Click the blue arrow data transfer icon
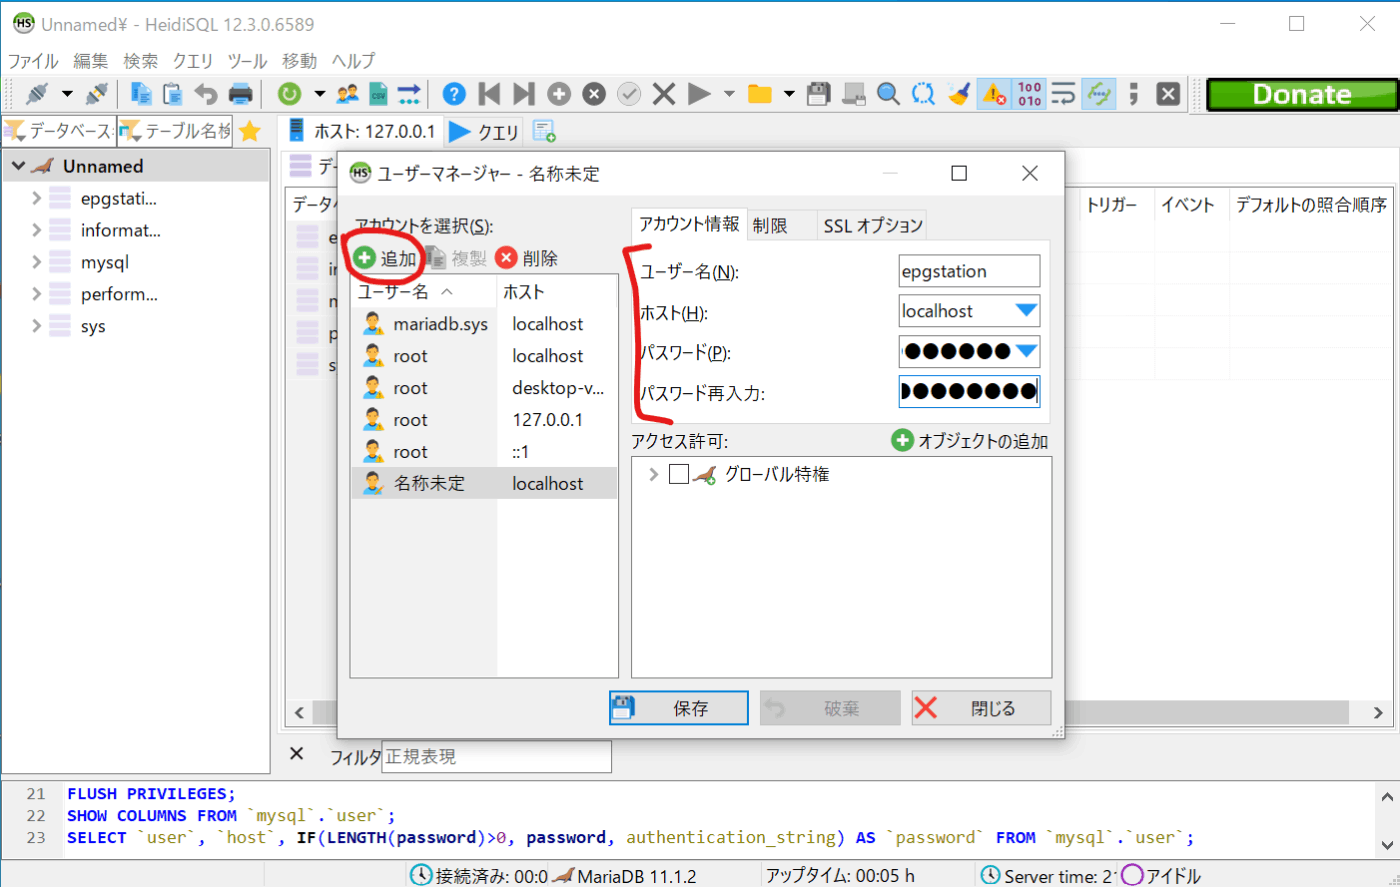The image size is (1400, 887). tap(409, 94)
